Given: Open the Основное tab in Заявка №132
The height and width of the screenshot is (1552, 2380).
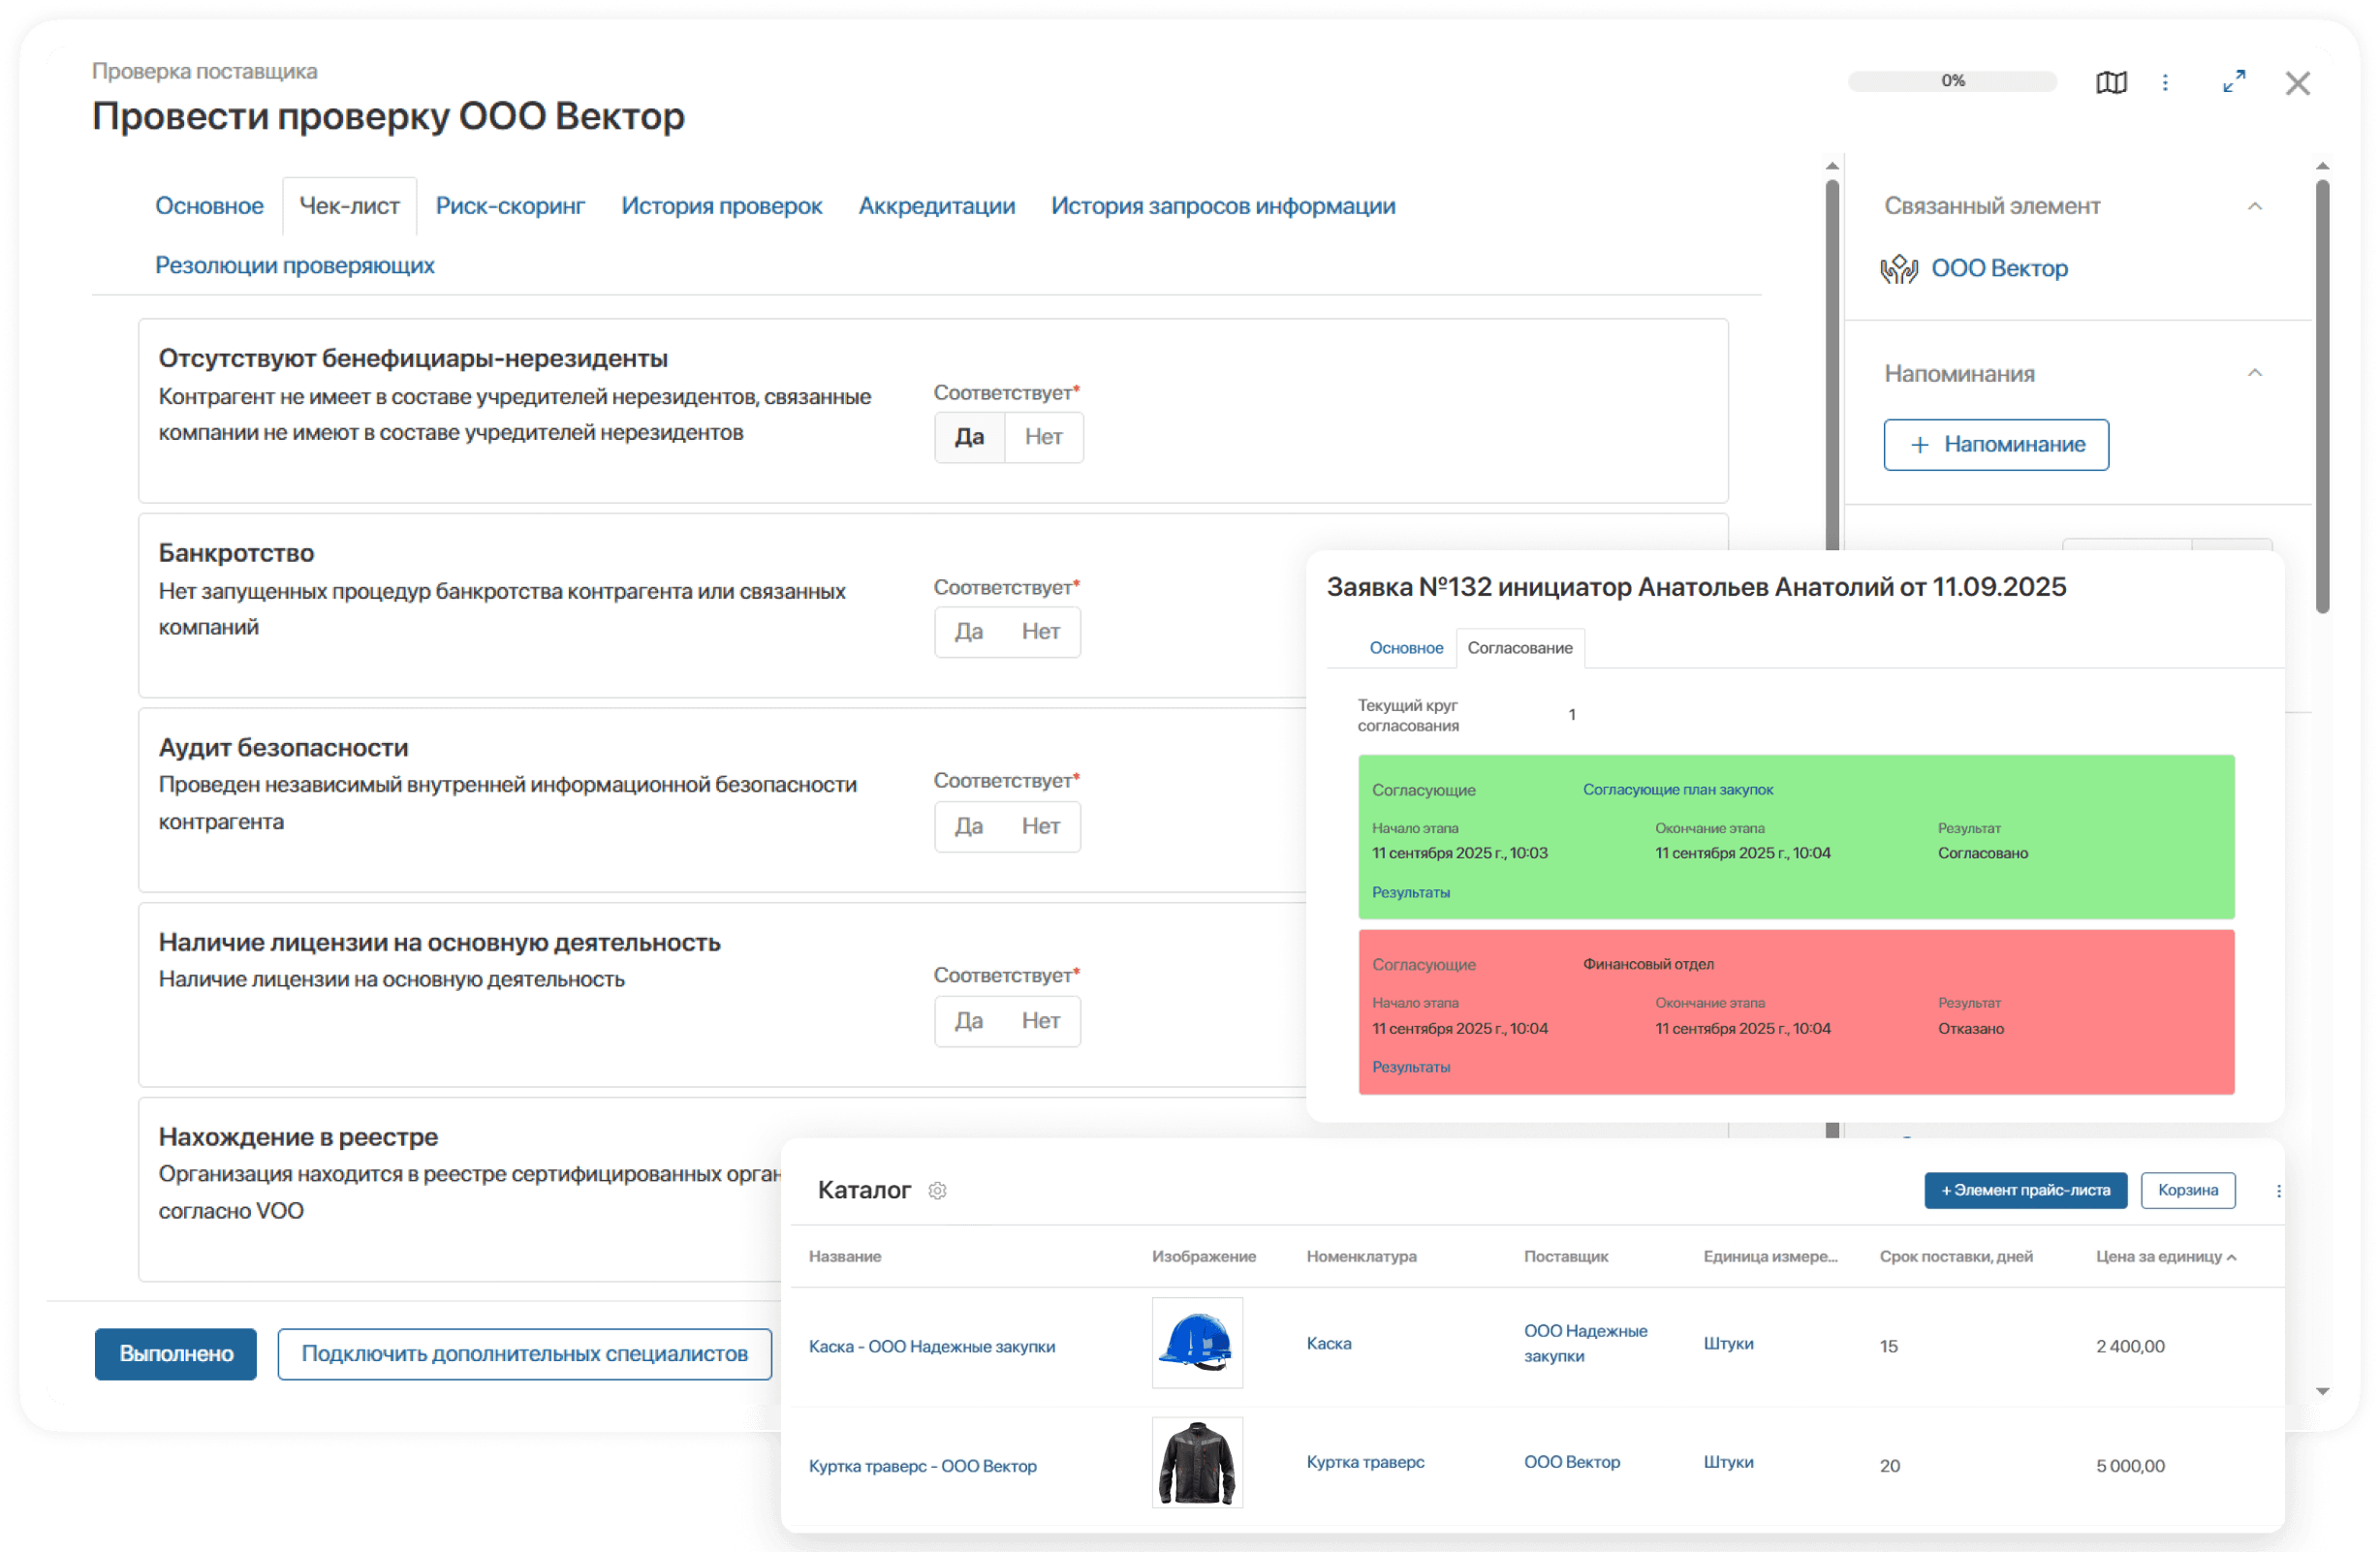Looking at the screenshot, I should 1405,648.
